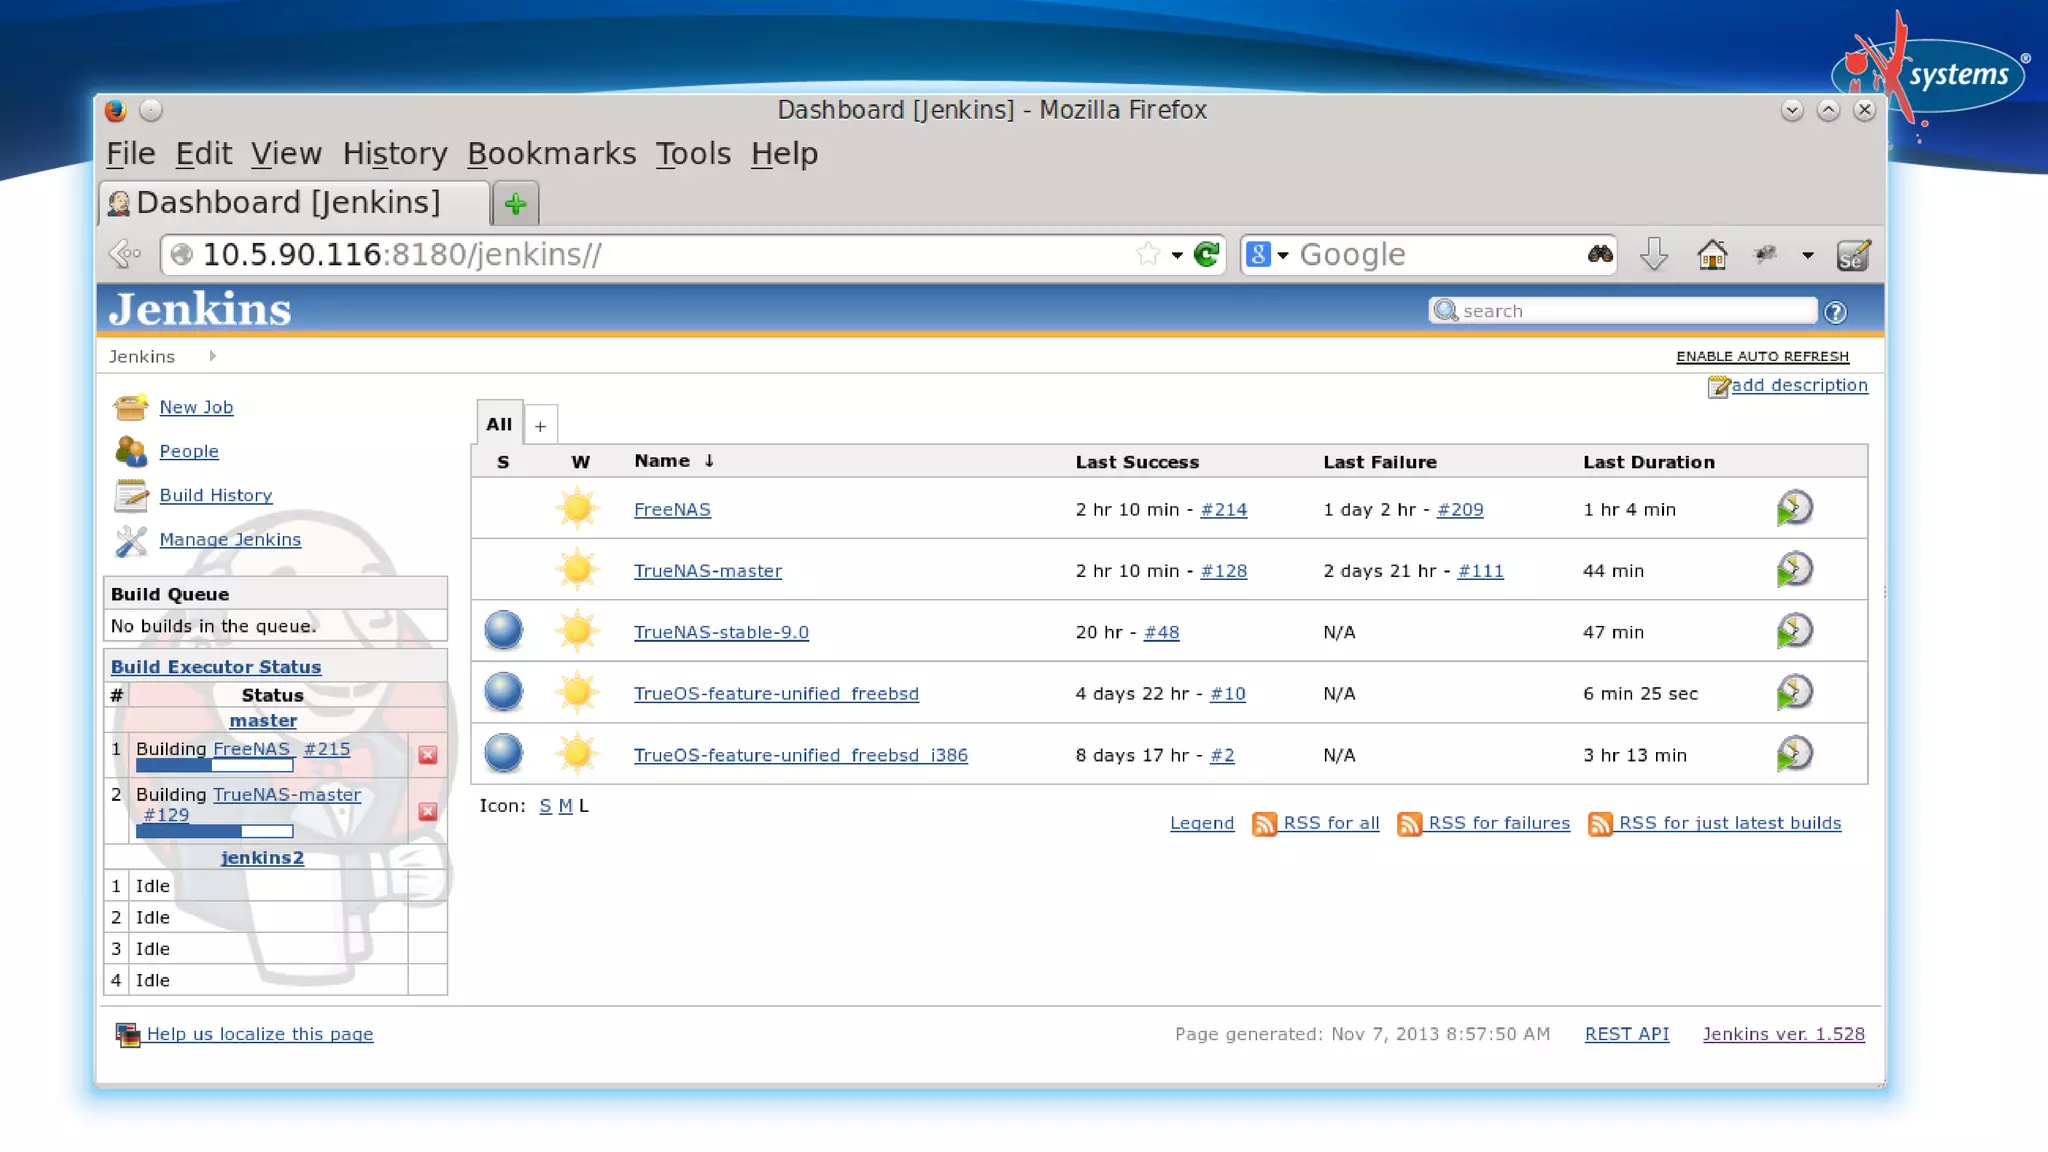Viewport: 2048px width, 1152px height.
Task: Click the schedule build icon for FreeNAS
Action: click(1794, 508)
